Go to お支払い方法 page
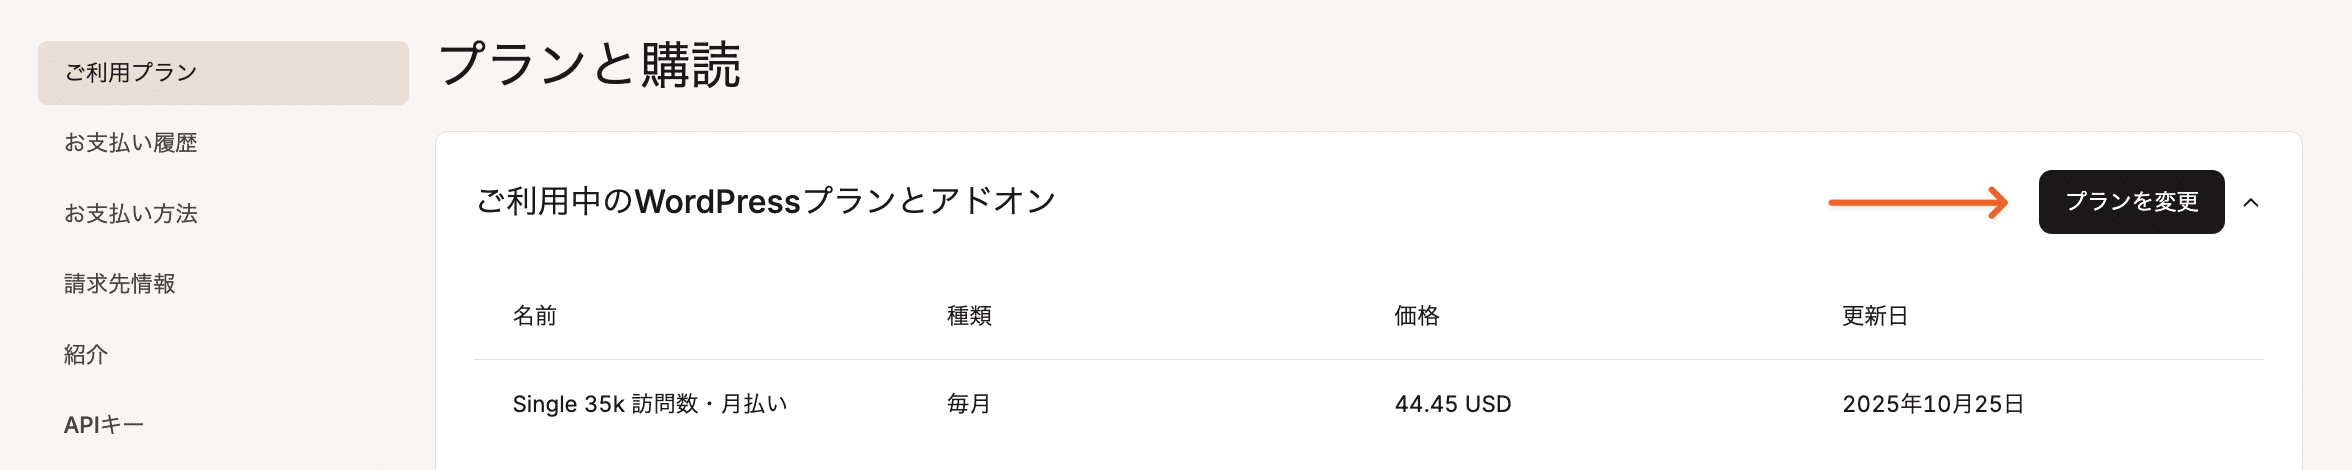Viewport: 2352px width, 470px height. point(131,214)
